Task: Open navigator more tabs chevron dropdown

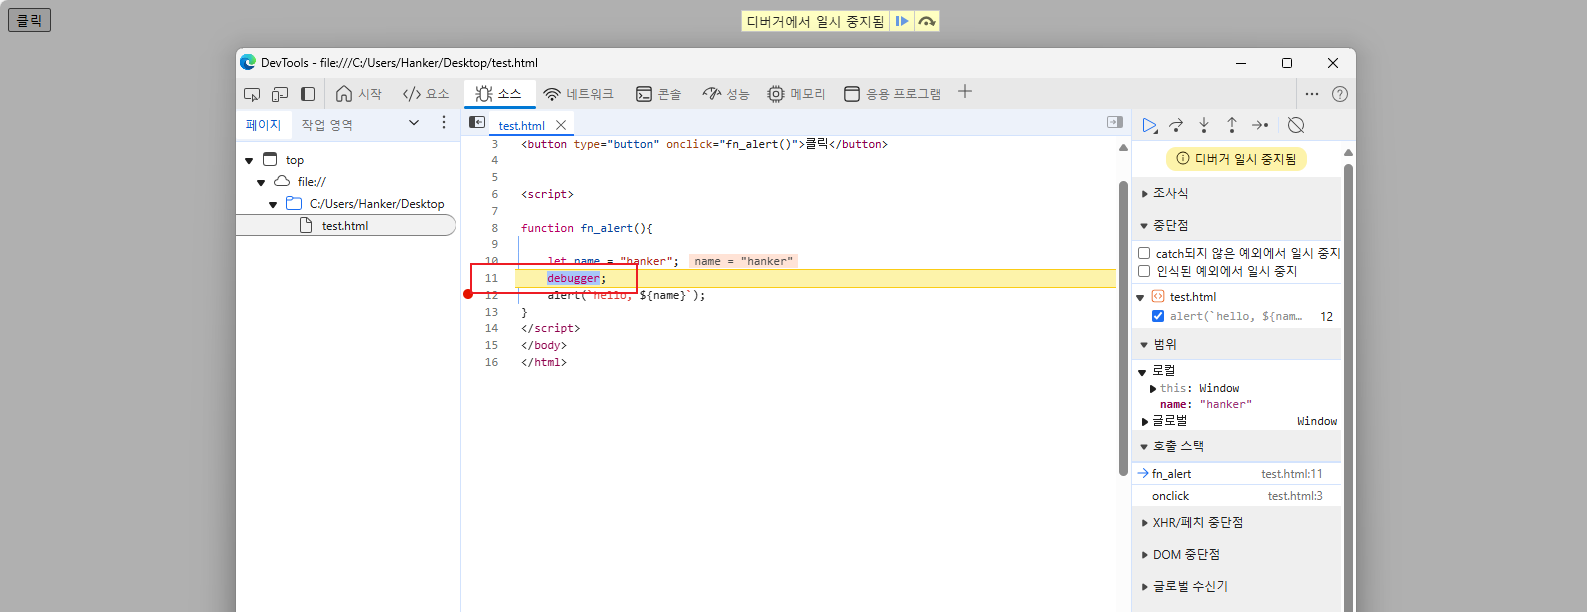Action: [x=414, y=123]
